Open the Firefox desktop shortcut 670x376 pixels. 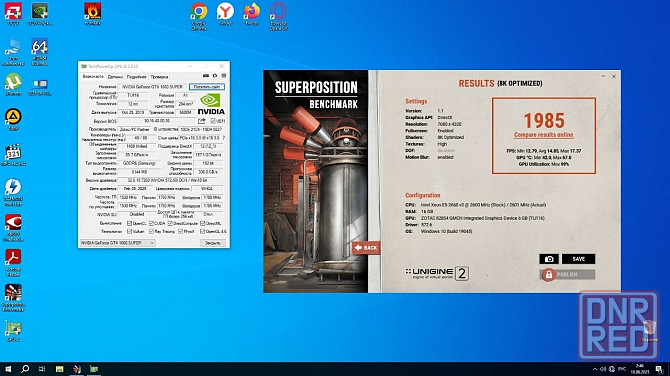pyautogui.click(x=252, y=14)
